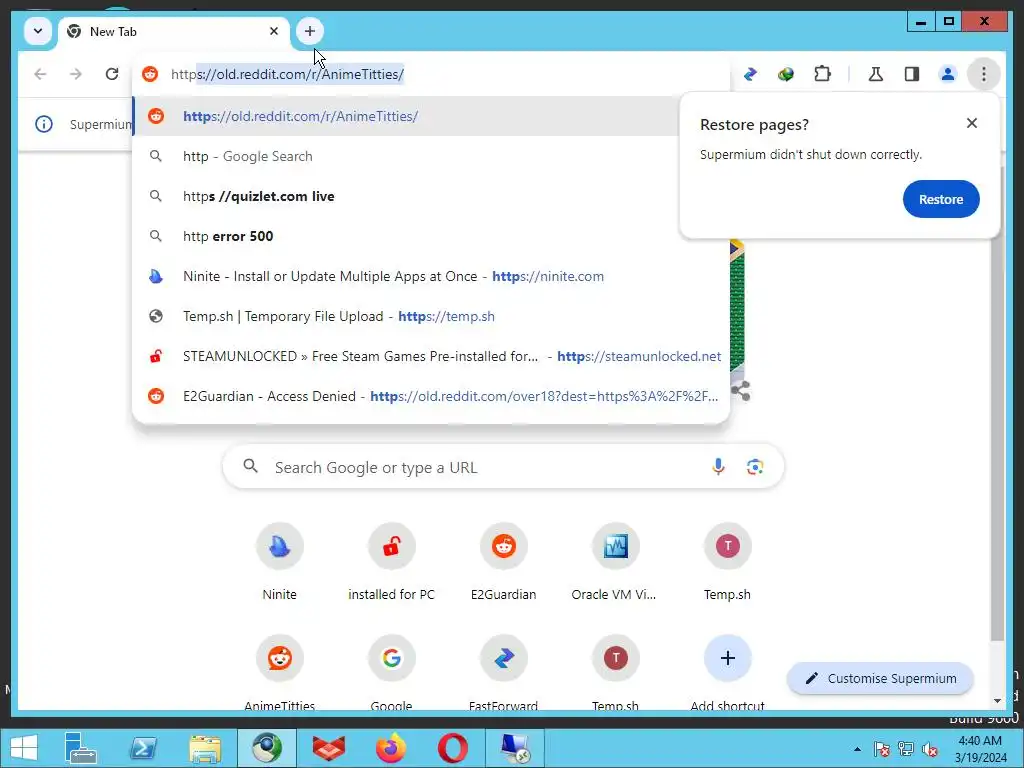The width and height of the screenshot is (1024, 768).
Task: Open the Ninite shortcut
Action: [x=280, y=563]
